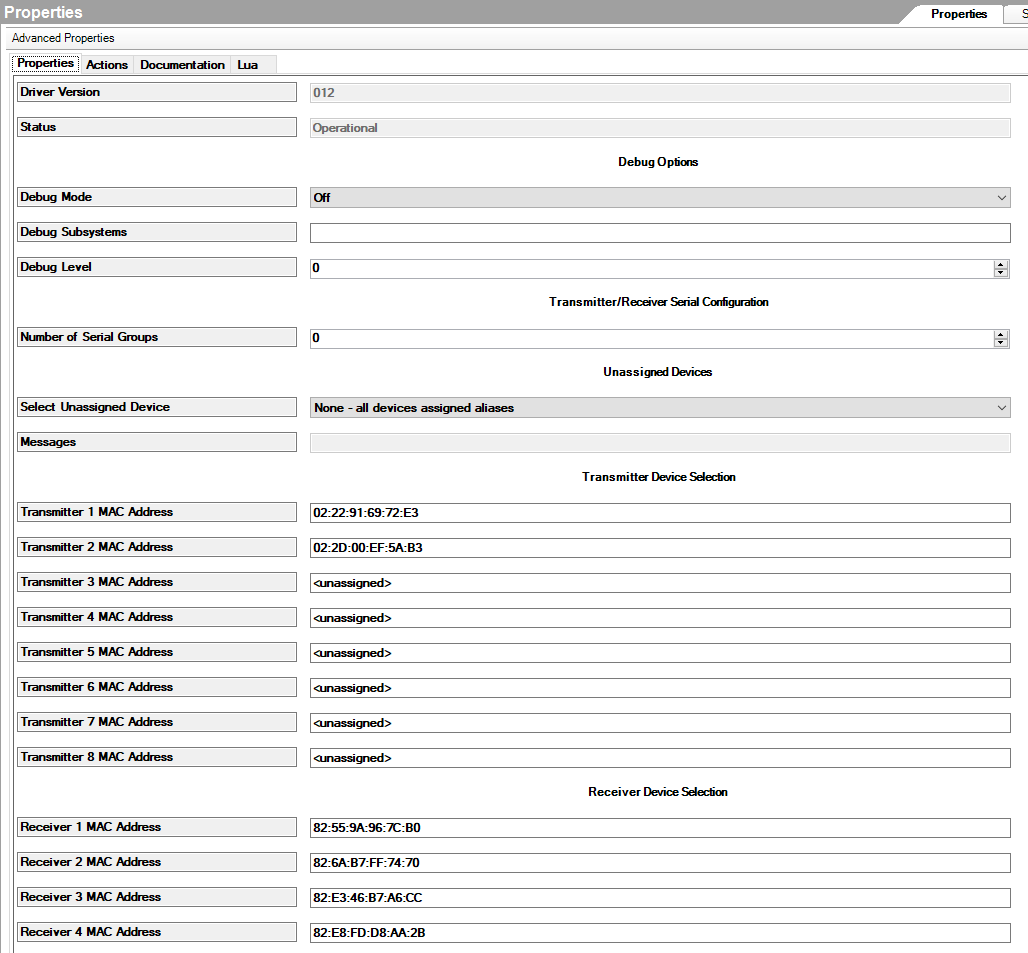This screenshot has height=953, width=1028.
Task: Click Transmitter 8 MAC Address unassigned field
Action: 660,758
